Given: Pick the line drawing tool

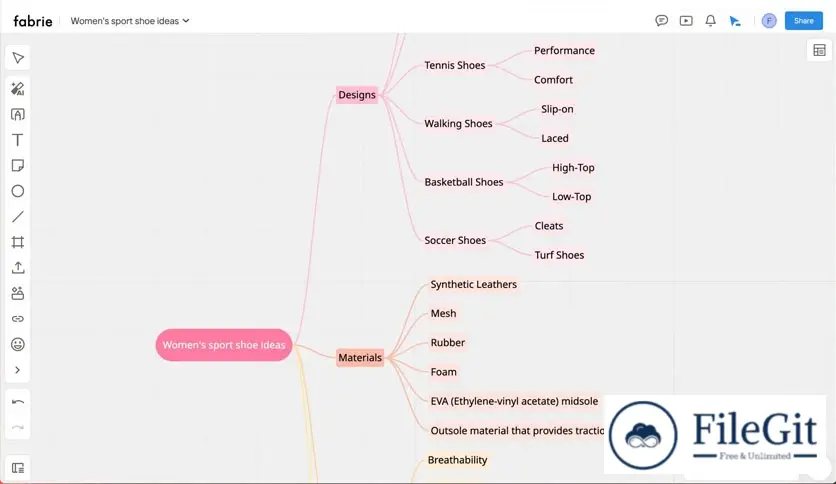Looking at the screenshot, I should 18,217.
